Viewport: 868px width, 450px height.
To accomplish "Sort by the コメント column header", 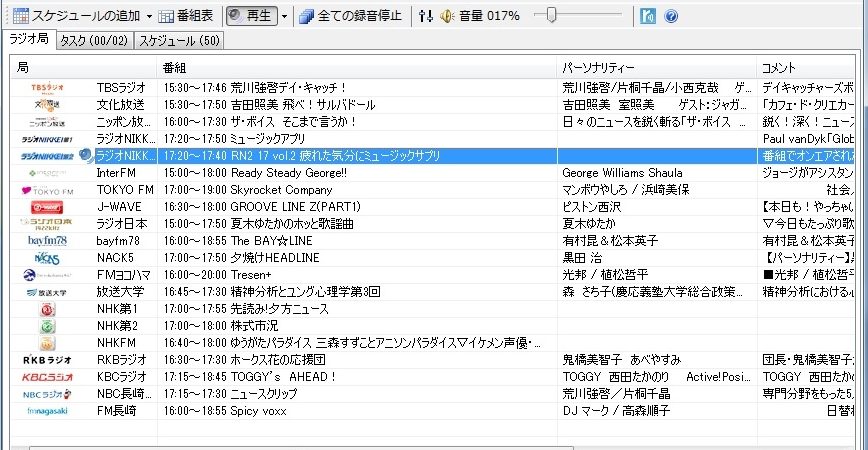I will pos(805,68).
